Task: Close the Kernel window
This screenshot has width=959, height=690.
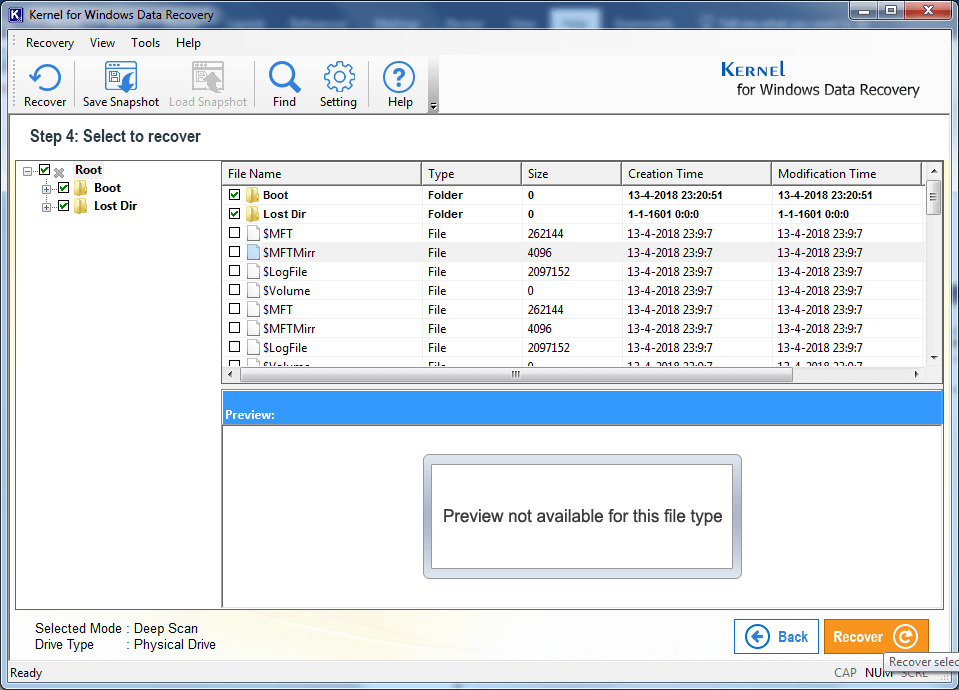Action: pos(928,10)
